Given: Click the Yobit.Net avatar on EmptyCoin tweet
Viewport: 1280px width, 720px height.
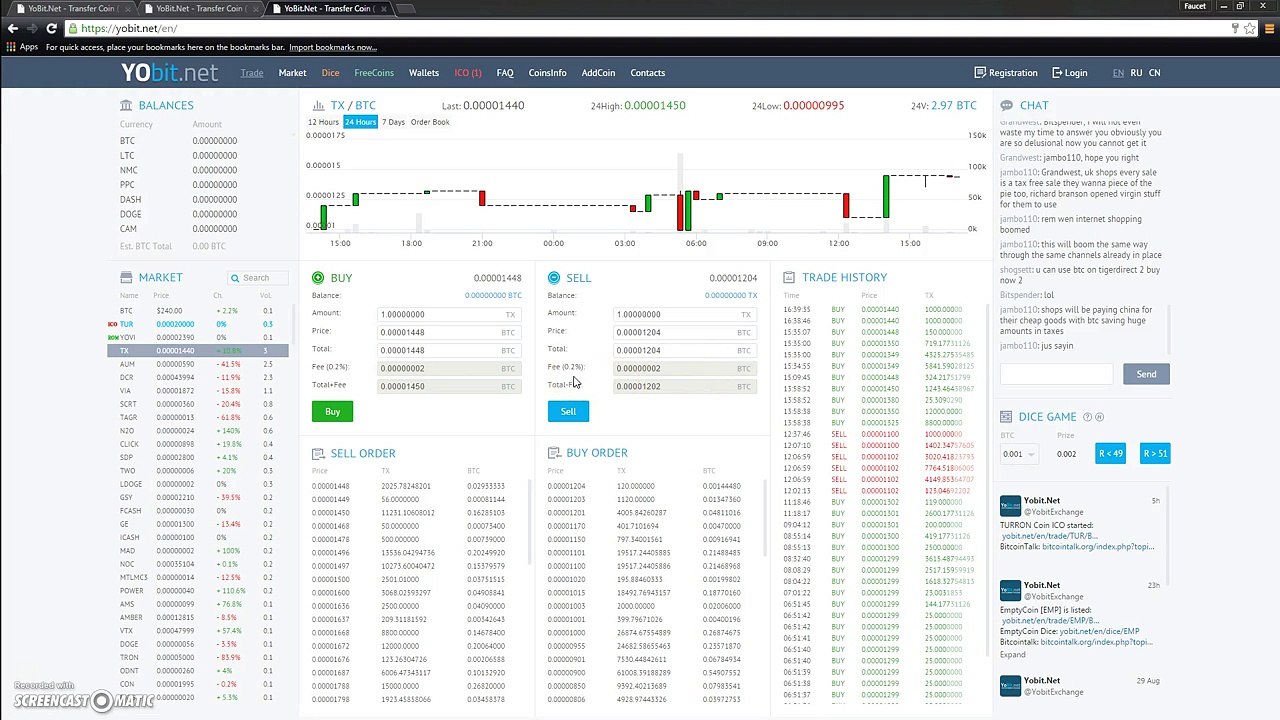Looking at the screenshot, I should coord(1010,591).
